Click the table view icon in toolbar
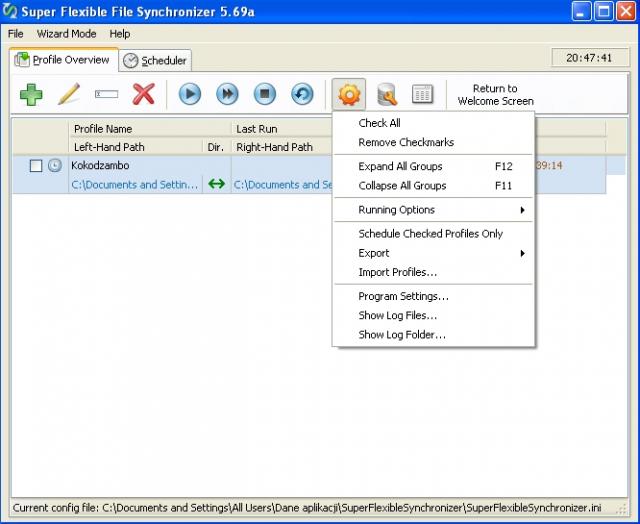Viewport: 640px width, 524px height. [422, 94]
